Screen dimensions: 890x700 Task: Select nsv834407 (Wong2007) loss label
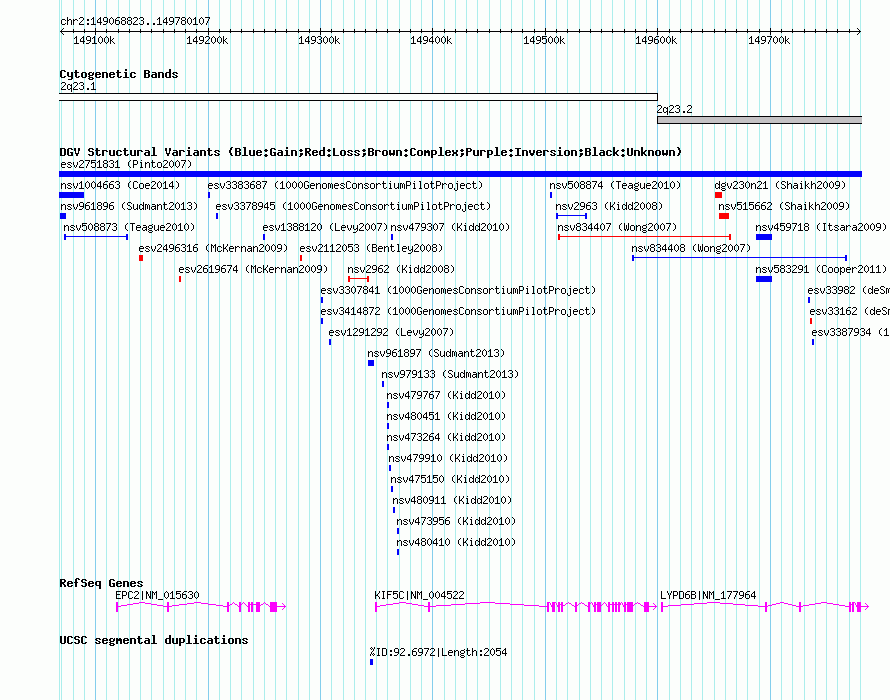[x=617, y=227]
